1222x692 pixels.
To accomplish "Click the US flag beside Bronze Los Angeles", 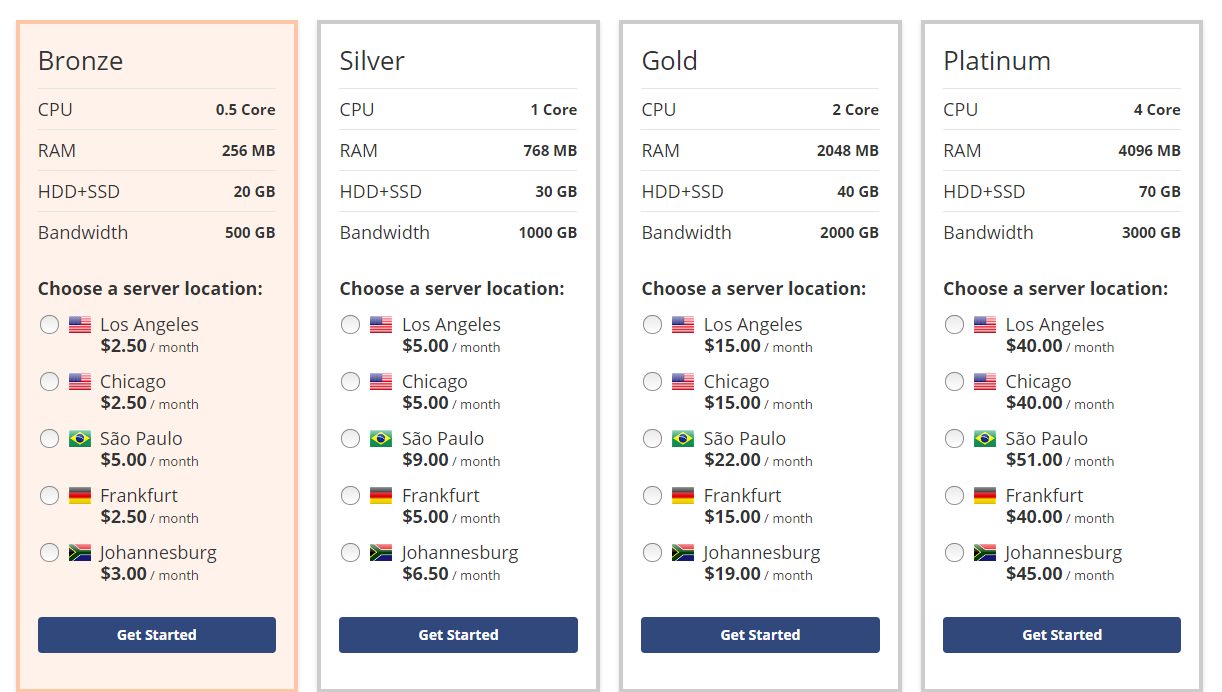I will pyautogui.click(x=80, y=325).
